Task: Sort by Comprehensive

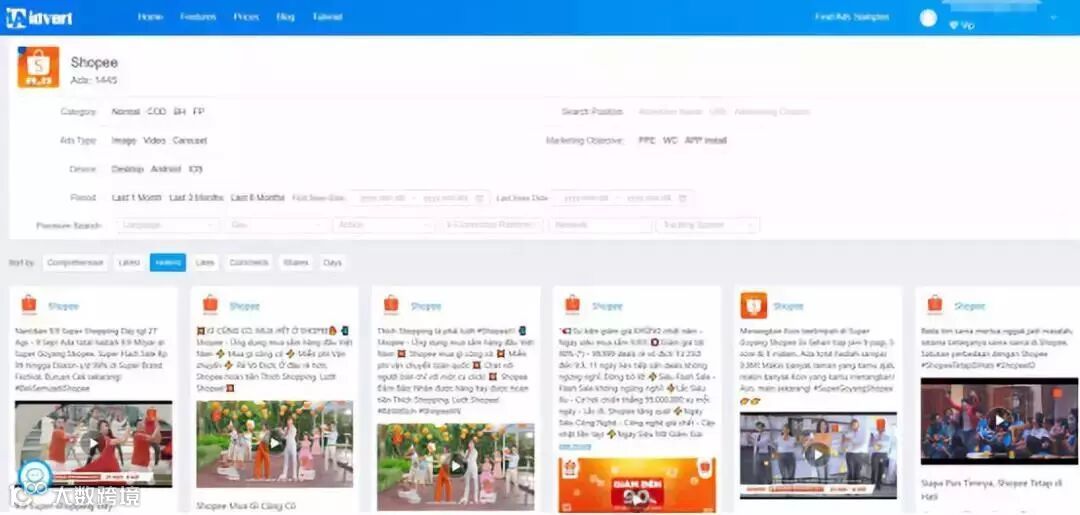Action: pyautogui.click(x=75, y=262)
